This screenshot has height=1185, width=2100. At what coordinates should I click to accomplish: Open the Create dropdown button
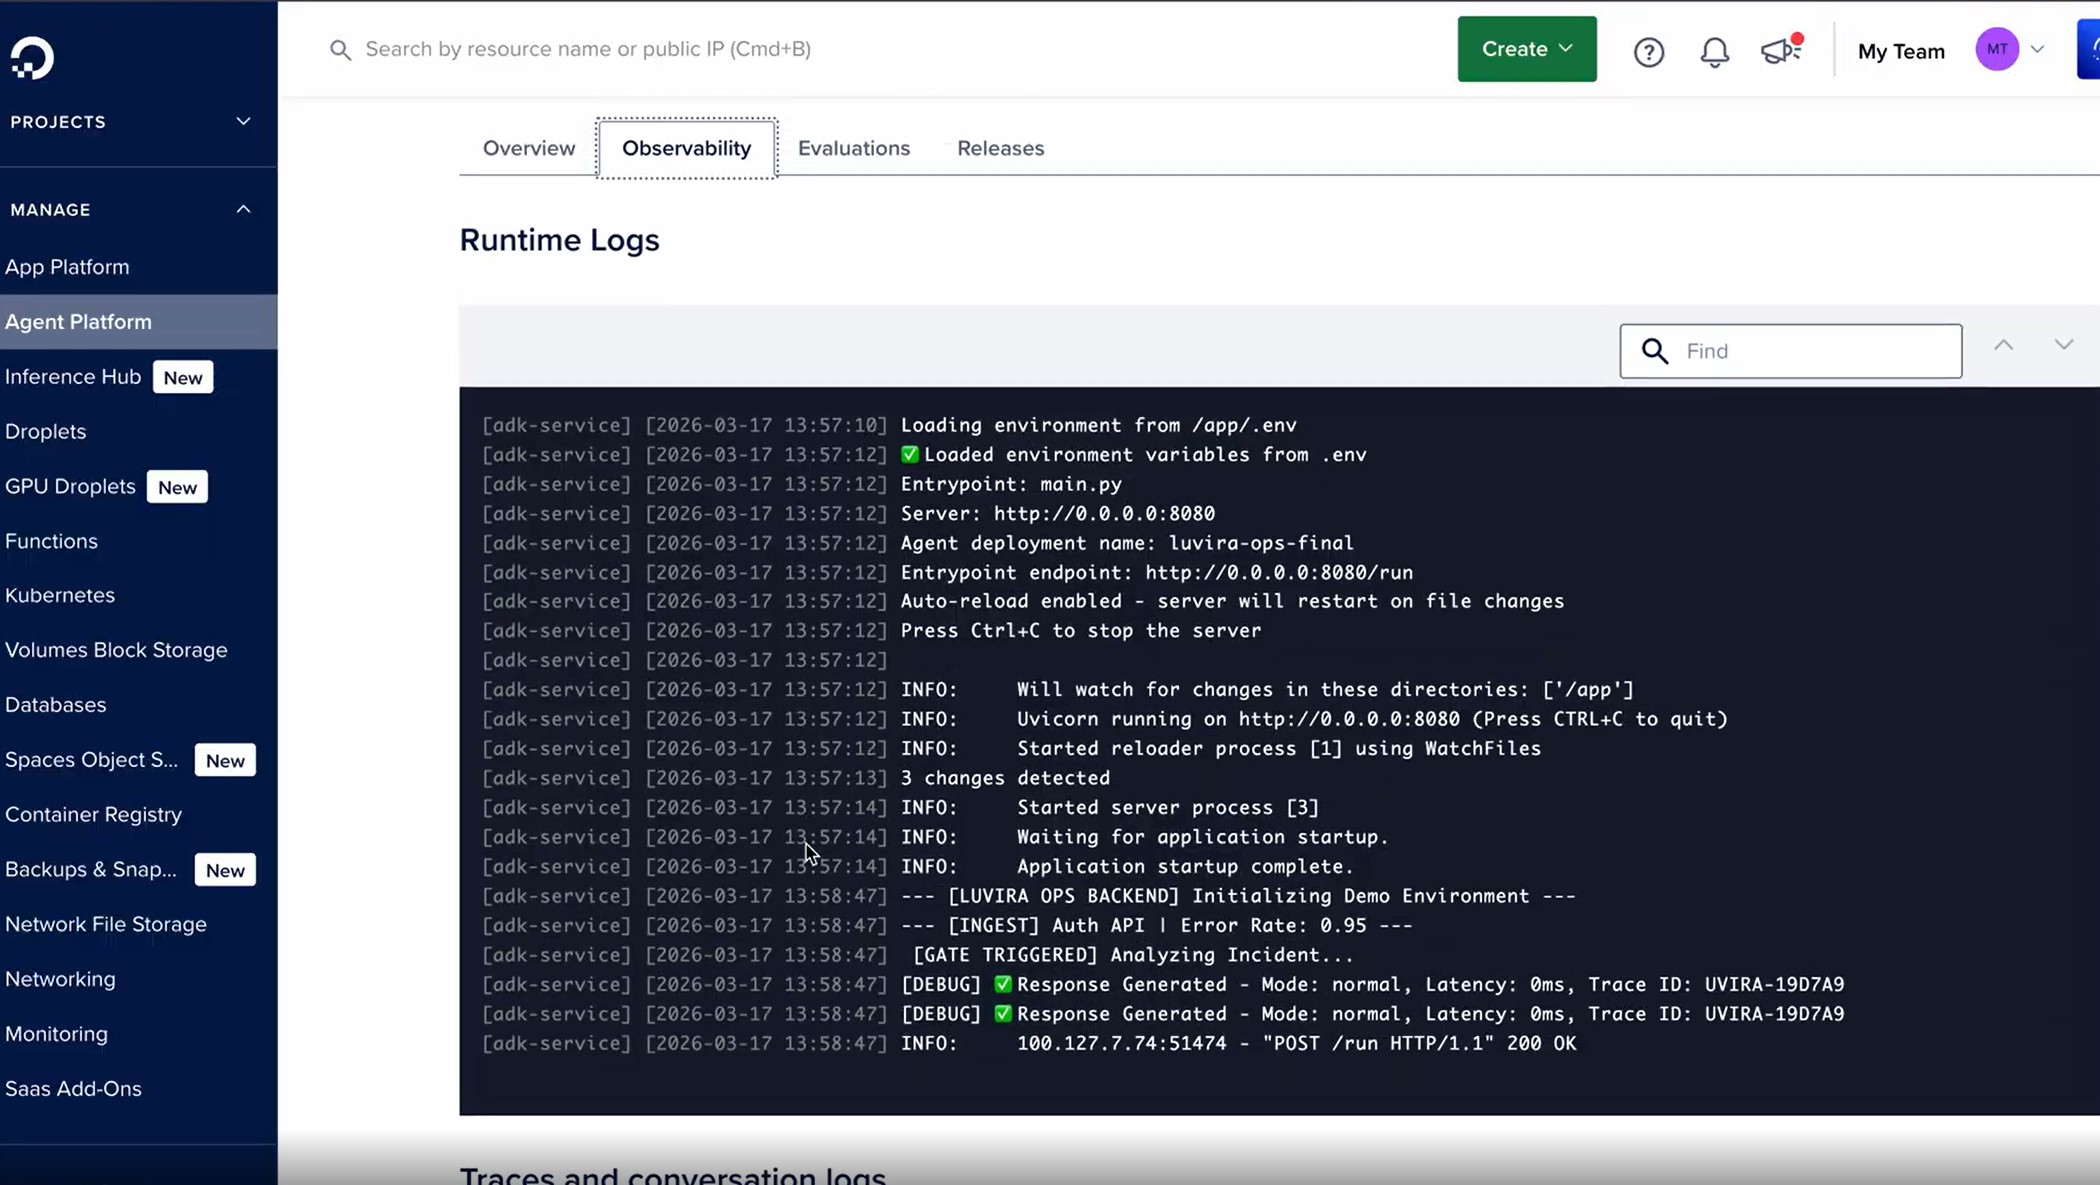click(x=1526, y=49)
